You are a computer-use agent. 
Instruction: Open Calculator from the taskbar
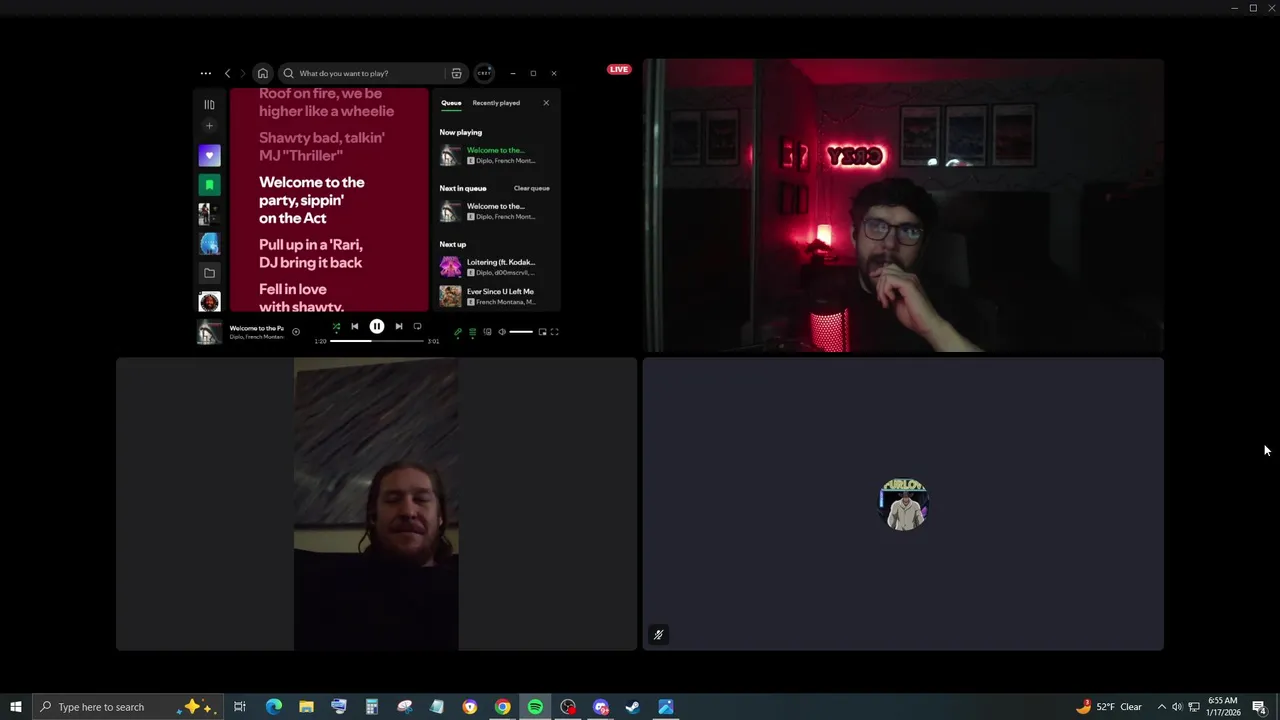click(x=371, y=707)
